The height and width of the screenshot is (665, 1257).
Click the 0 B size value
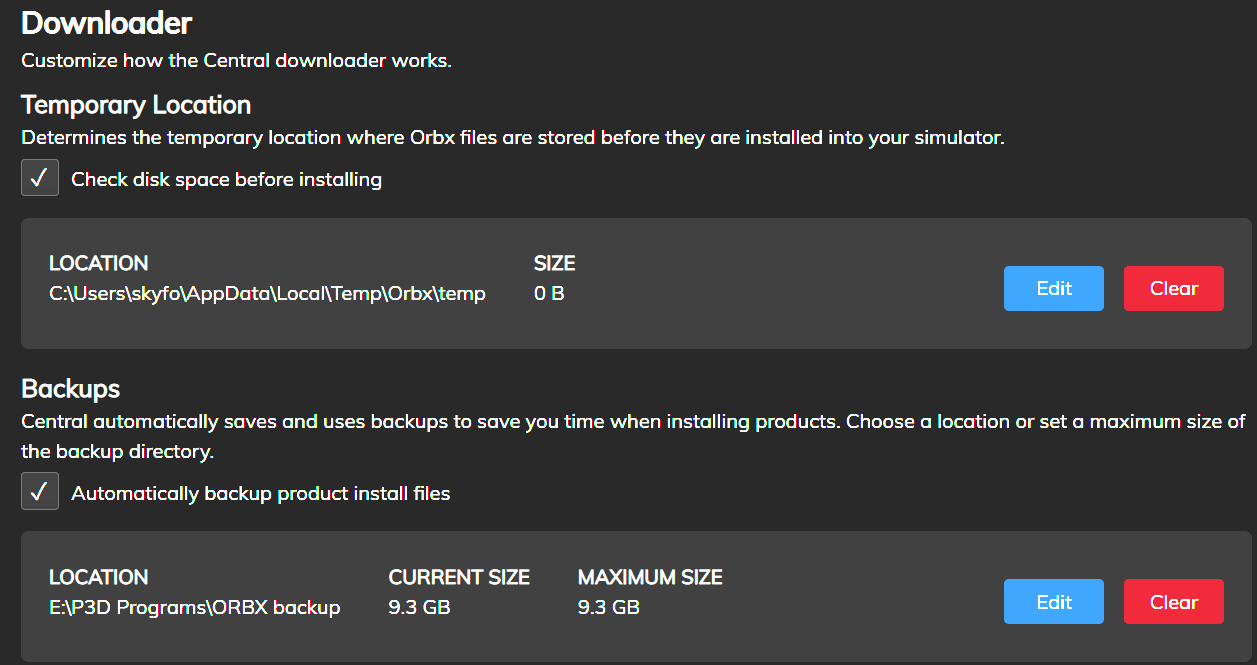(x=549, y=294)
